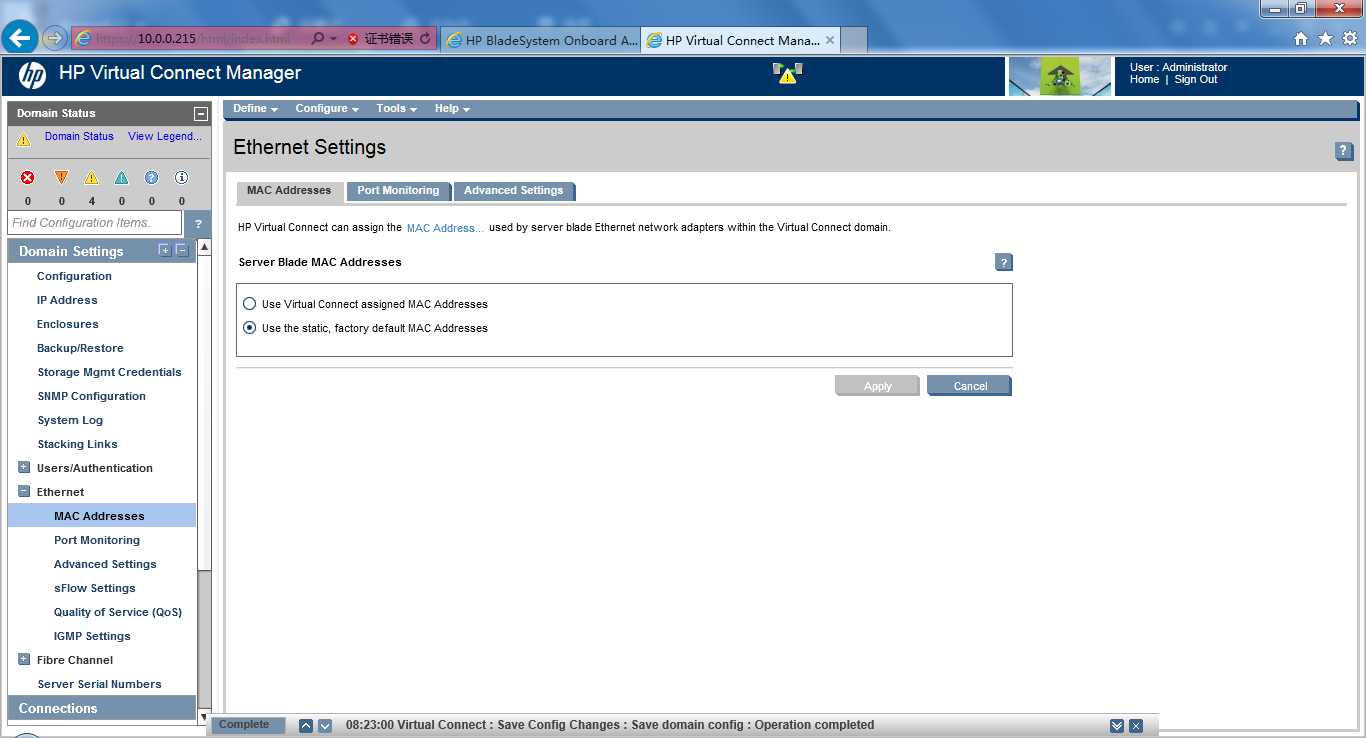
Task: Open Stacking Links tree item
Action: pos(78,444)
